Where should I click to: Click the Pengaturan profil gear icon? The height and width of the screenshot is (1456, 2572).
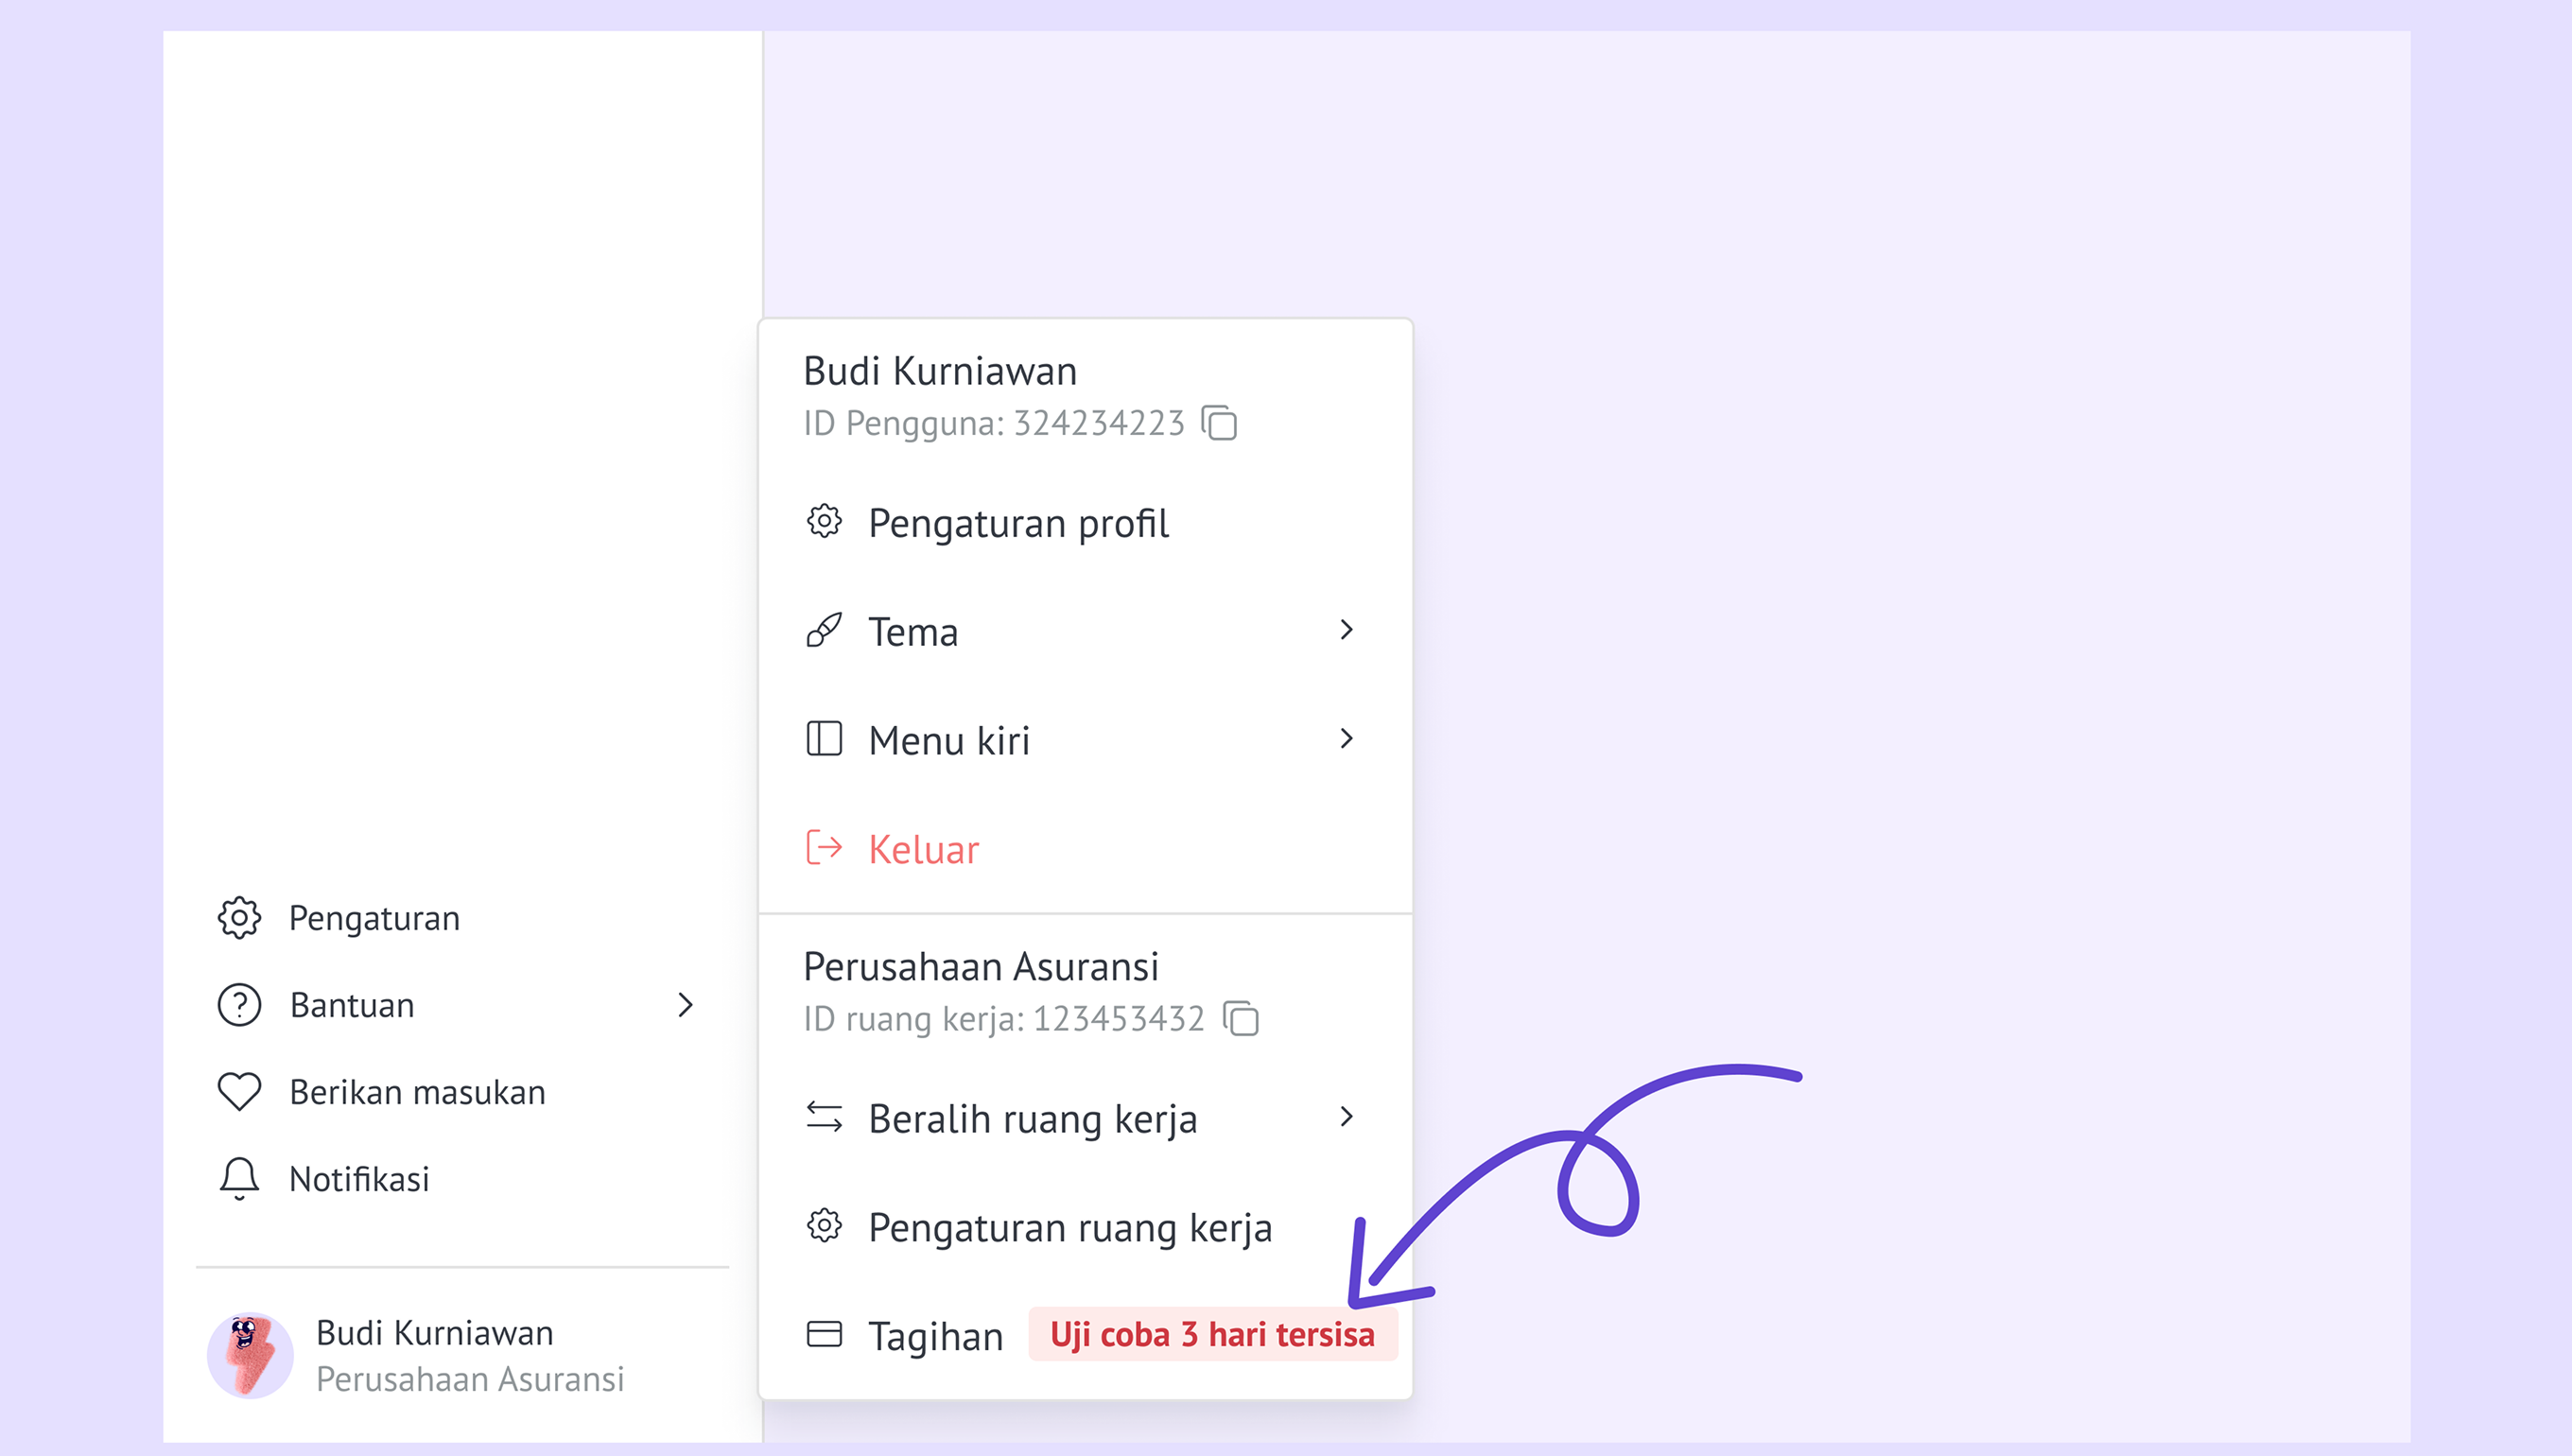824,522
